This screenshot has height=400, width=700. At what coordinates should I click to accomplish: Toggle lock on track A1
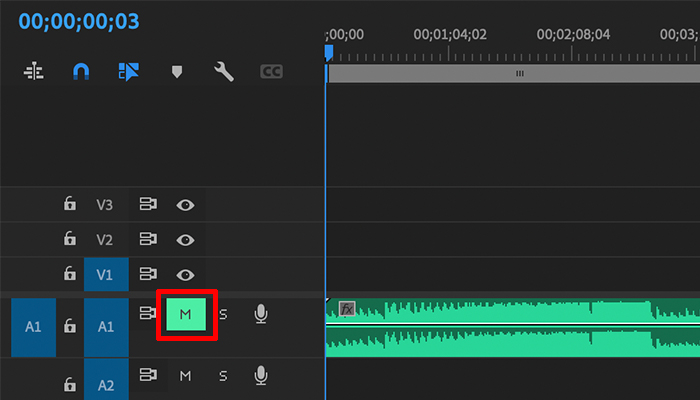pos(69,326)
